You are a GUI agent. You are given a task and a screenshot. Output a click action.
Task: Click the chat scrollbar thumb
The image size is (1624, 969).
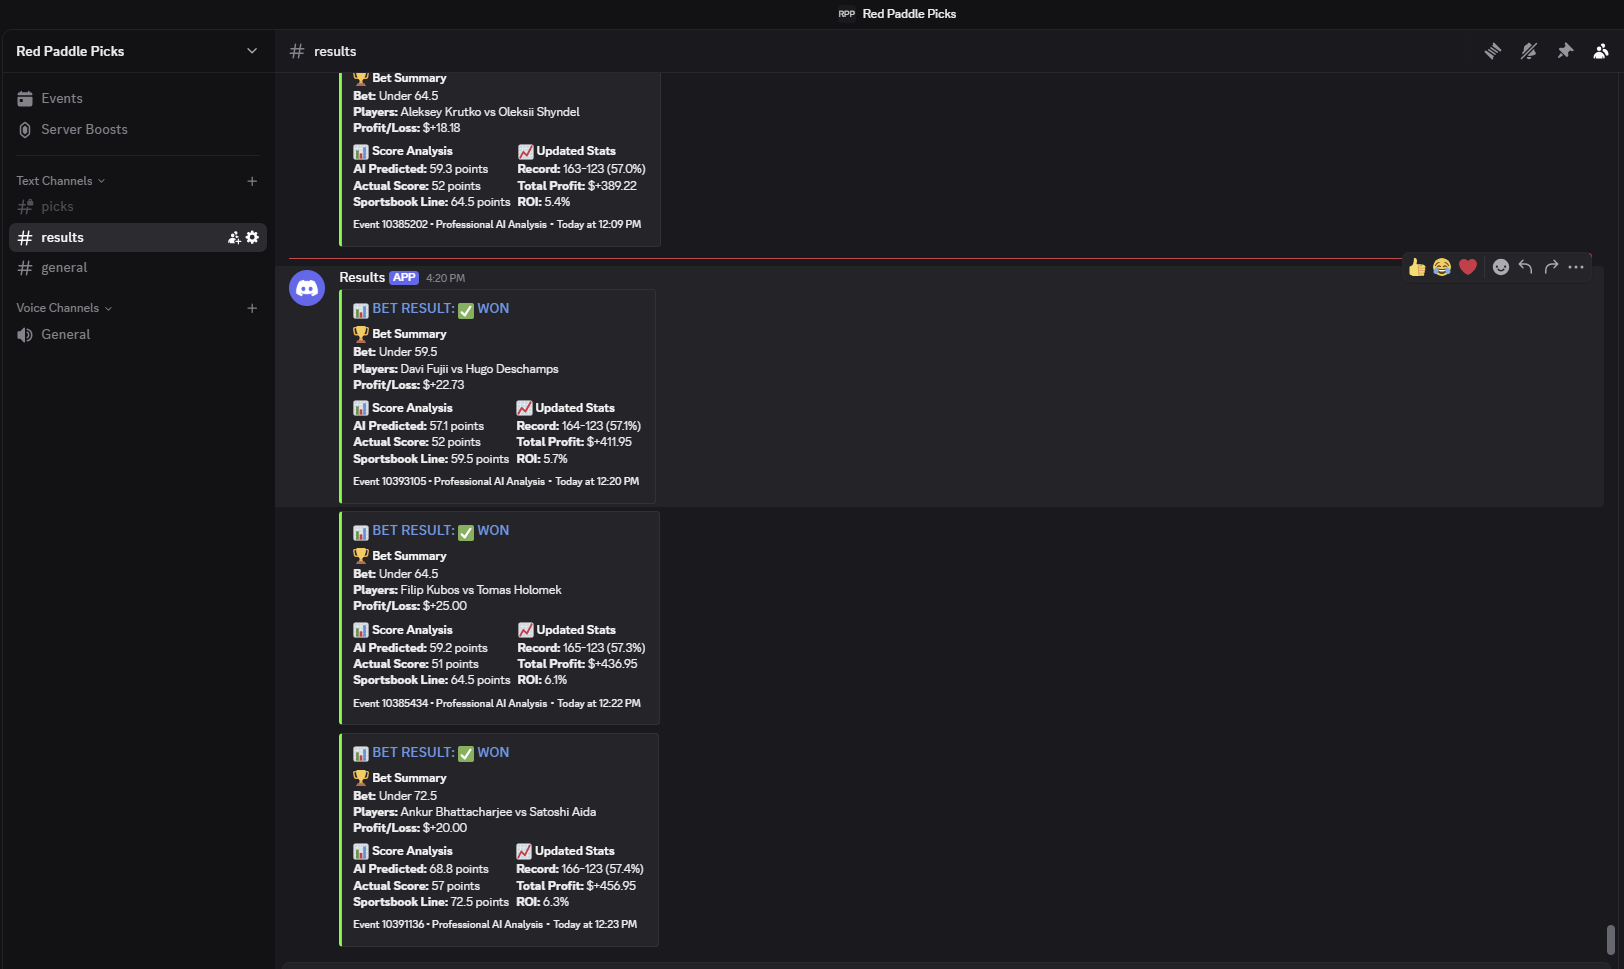1610,939
